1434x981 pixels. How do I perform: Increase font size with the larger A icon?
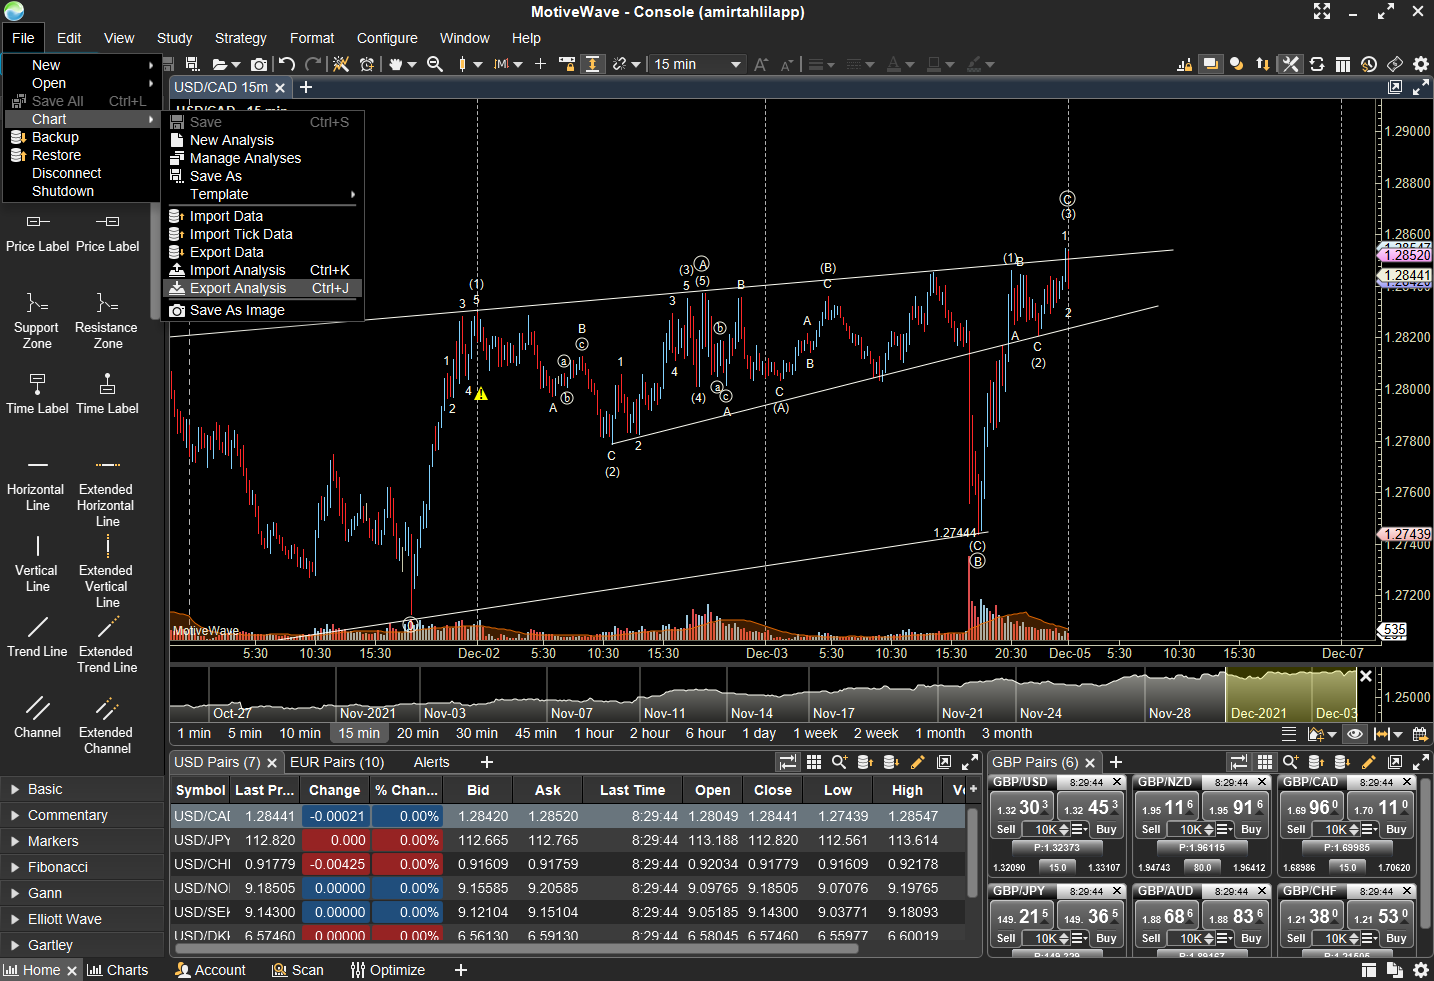761,64
